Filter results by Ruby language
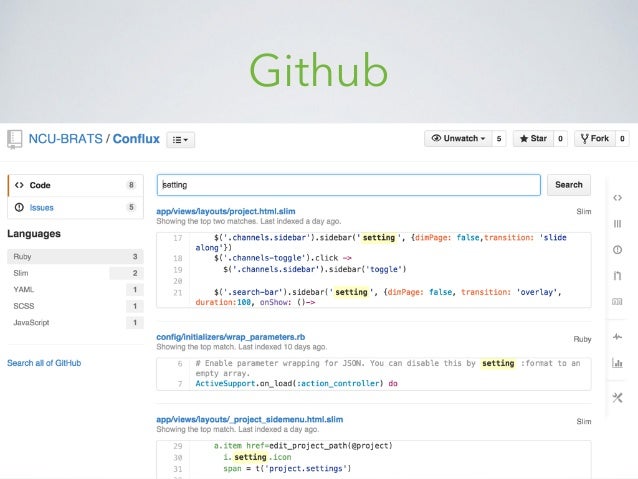The height and width of the screenshot is (479, 638). [x=75, y=256]
